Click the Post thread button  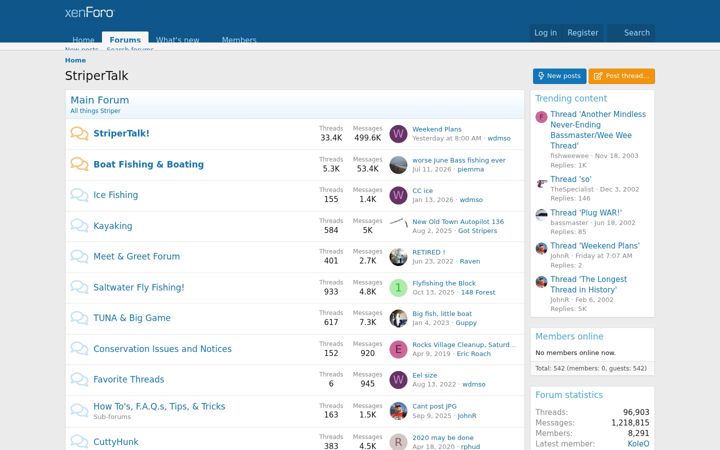[622, 76]
